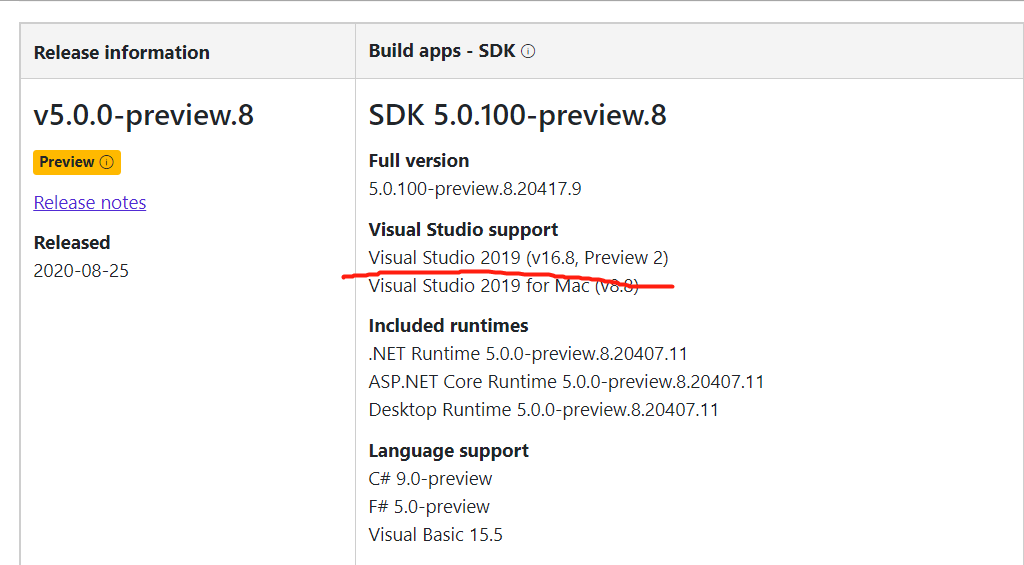Click the Released label
Viewport: 1024px width, 565px height.
(x=72, y=242)
